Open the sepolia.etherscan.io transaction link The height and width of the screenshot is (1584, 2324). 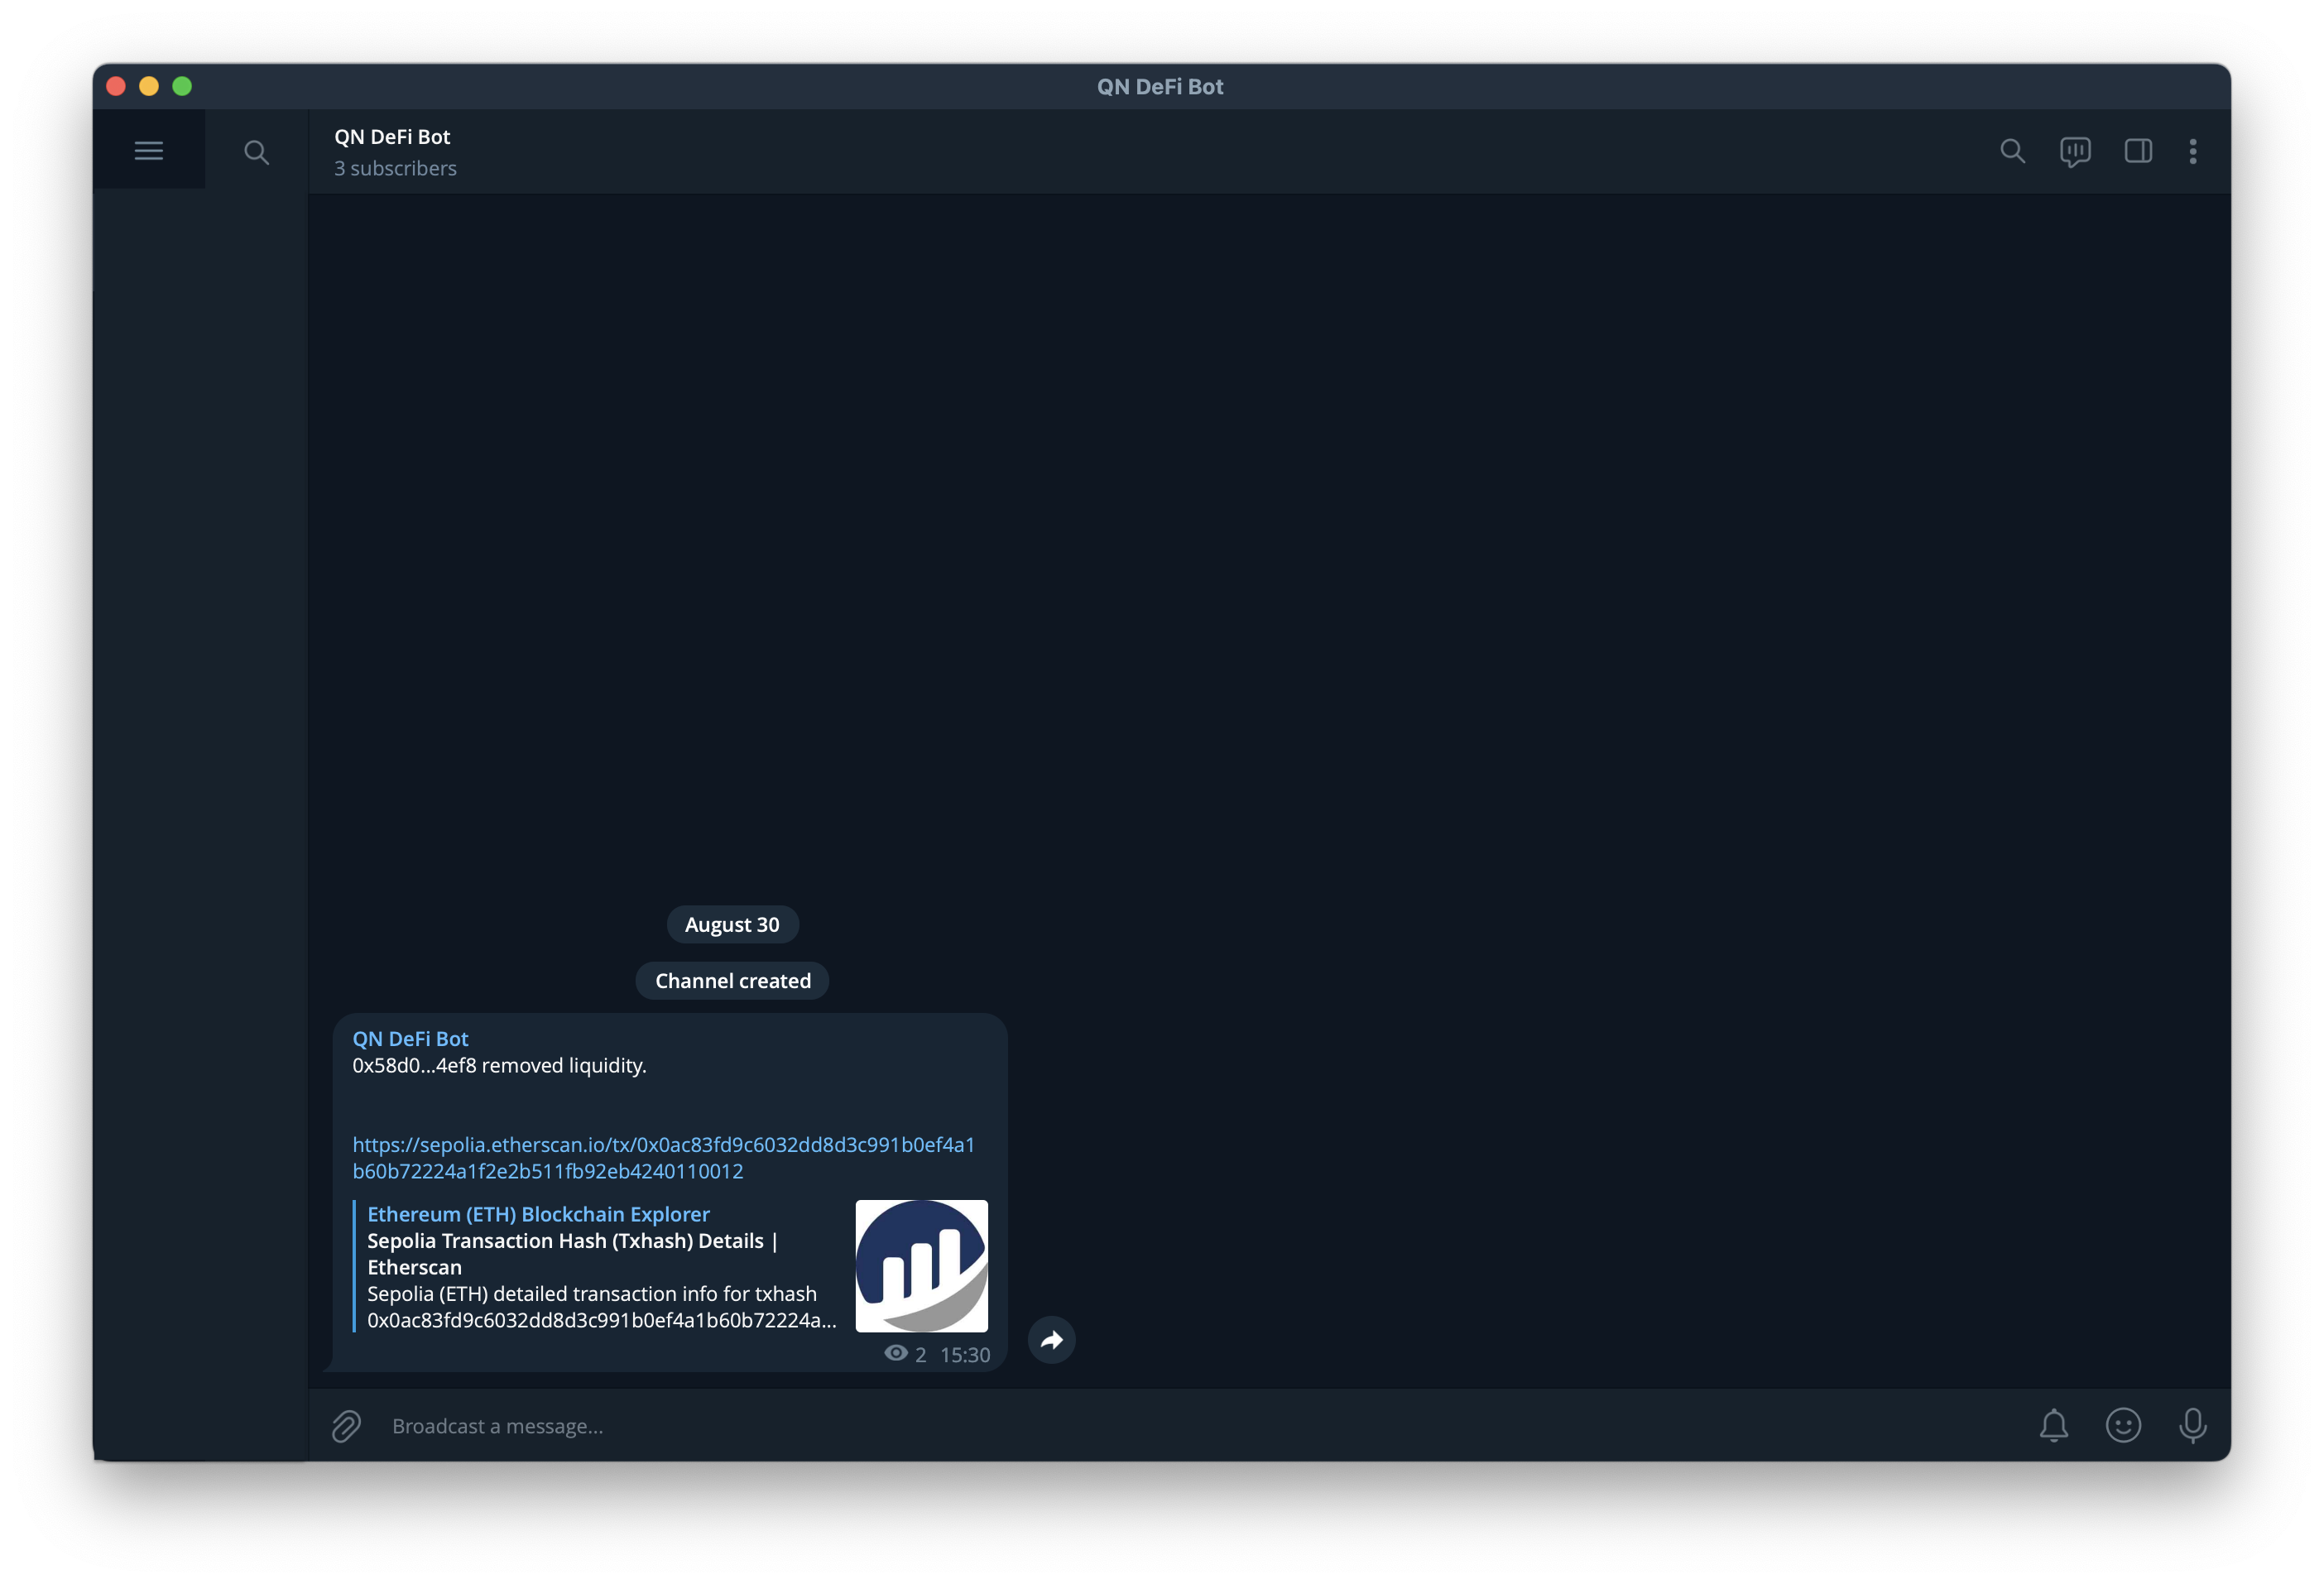pyautogui.click(x=663, y=1158)
